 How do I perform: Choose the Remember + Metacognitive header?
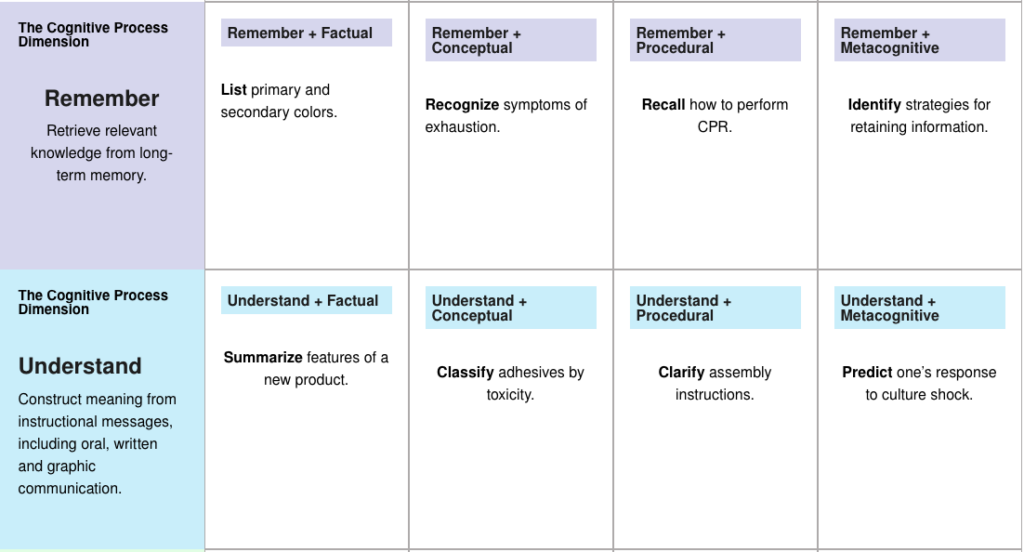[920, 40]
